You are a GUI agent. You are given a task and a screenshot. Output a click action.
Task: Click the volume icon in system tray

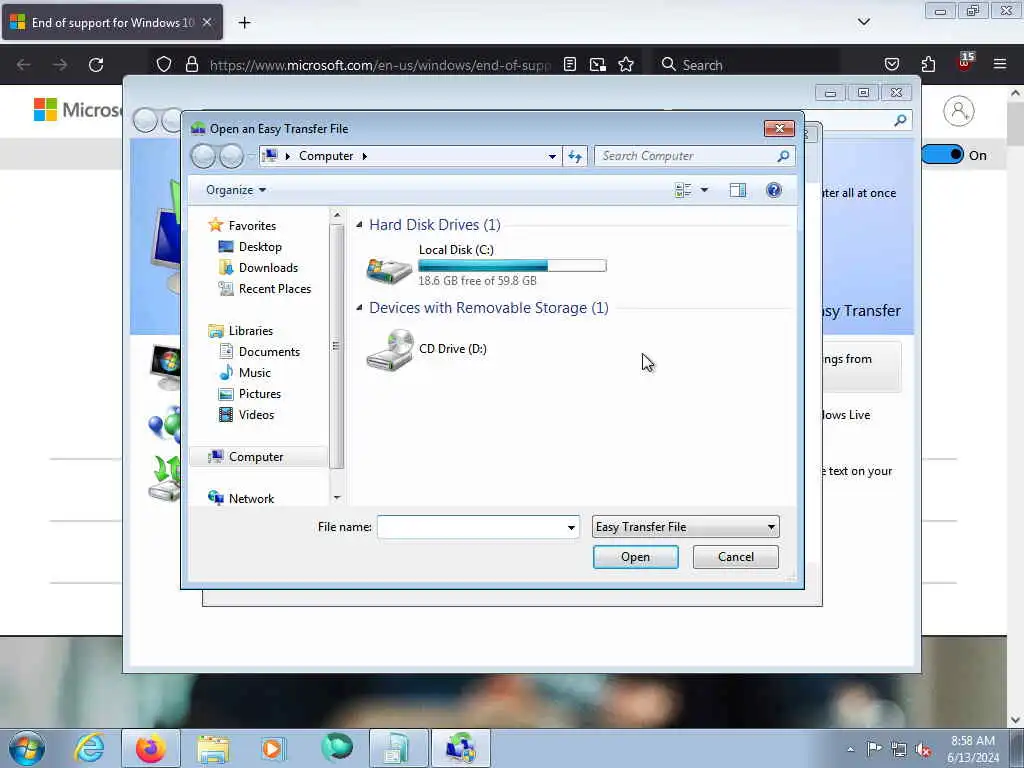pyautogui.click(x=923, y=750)
